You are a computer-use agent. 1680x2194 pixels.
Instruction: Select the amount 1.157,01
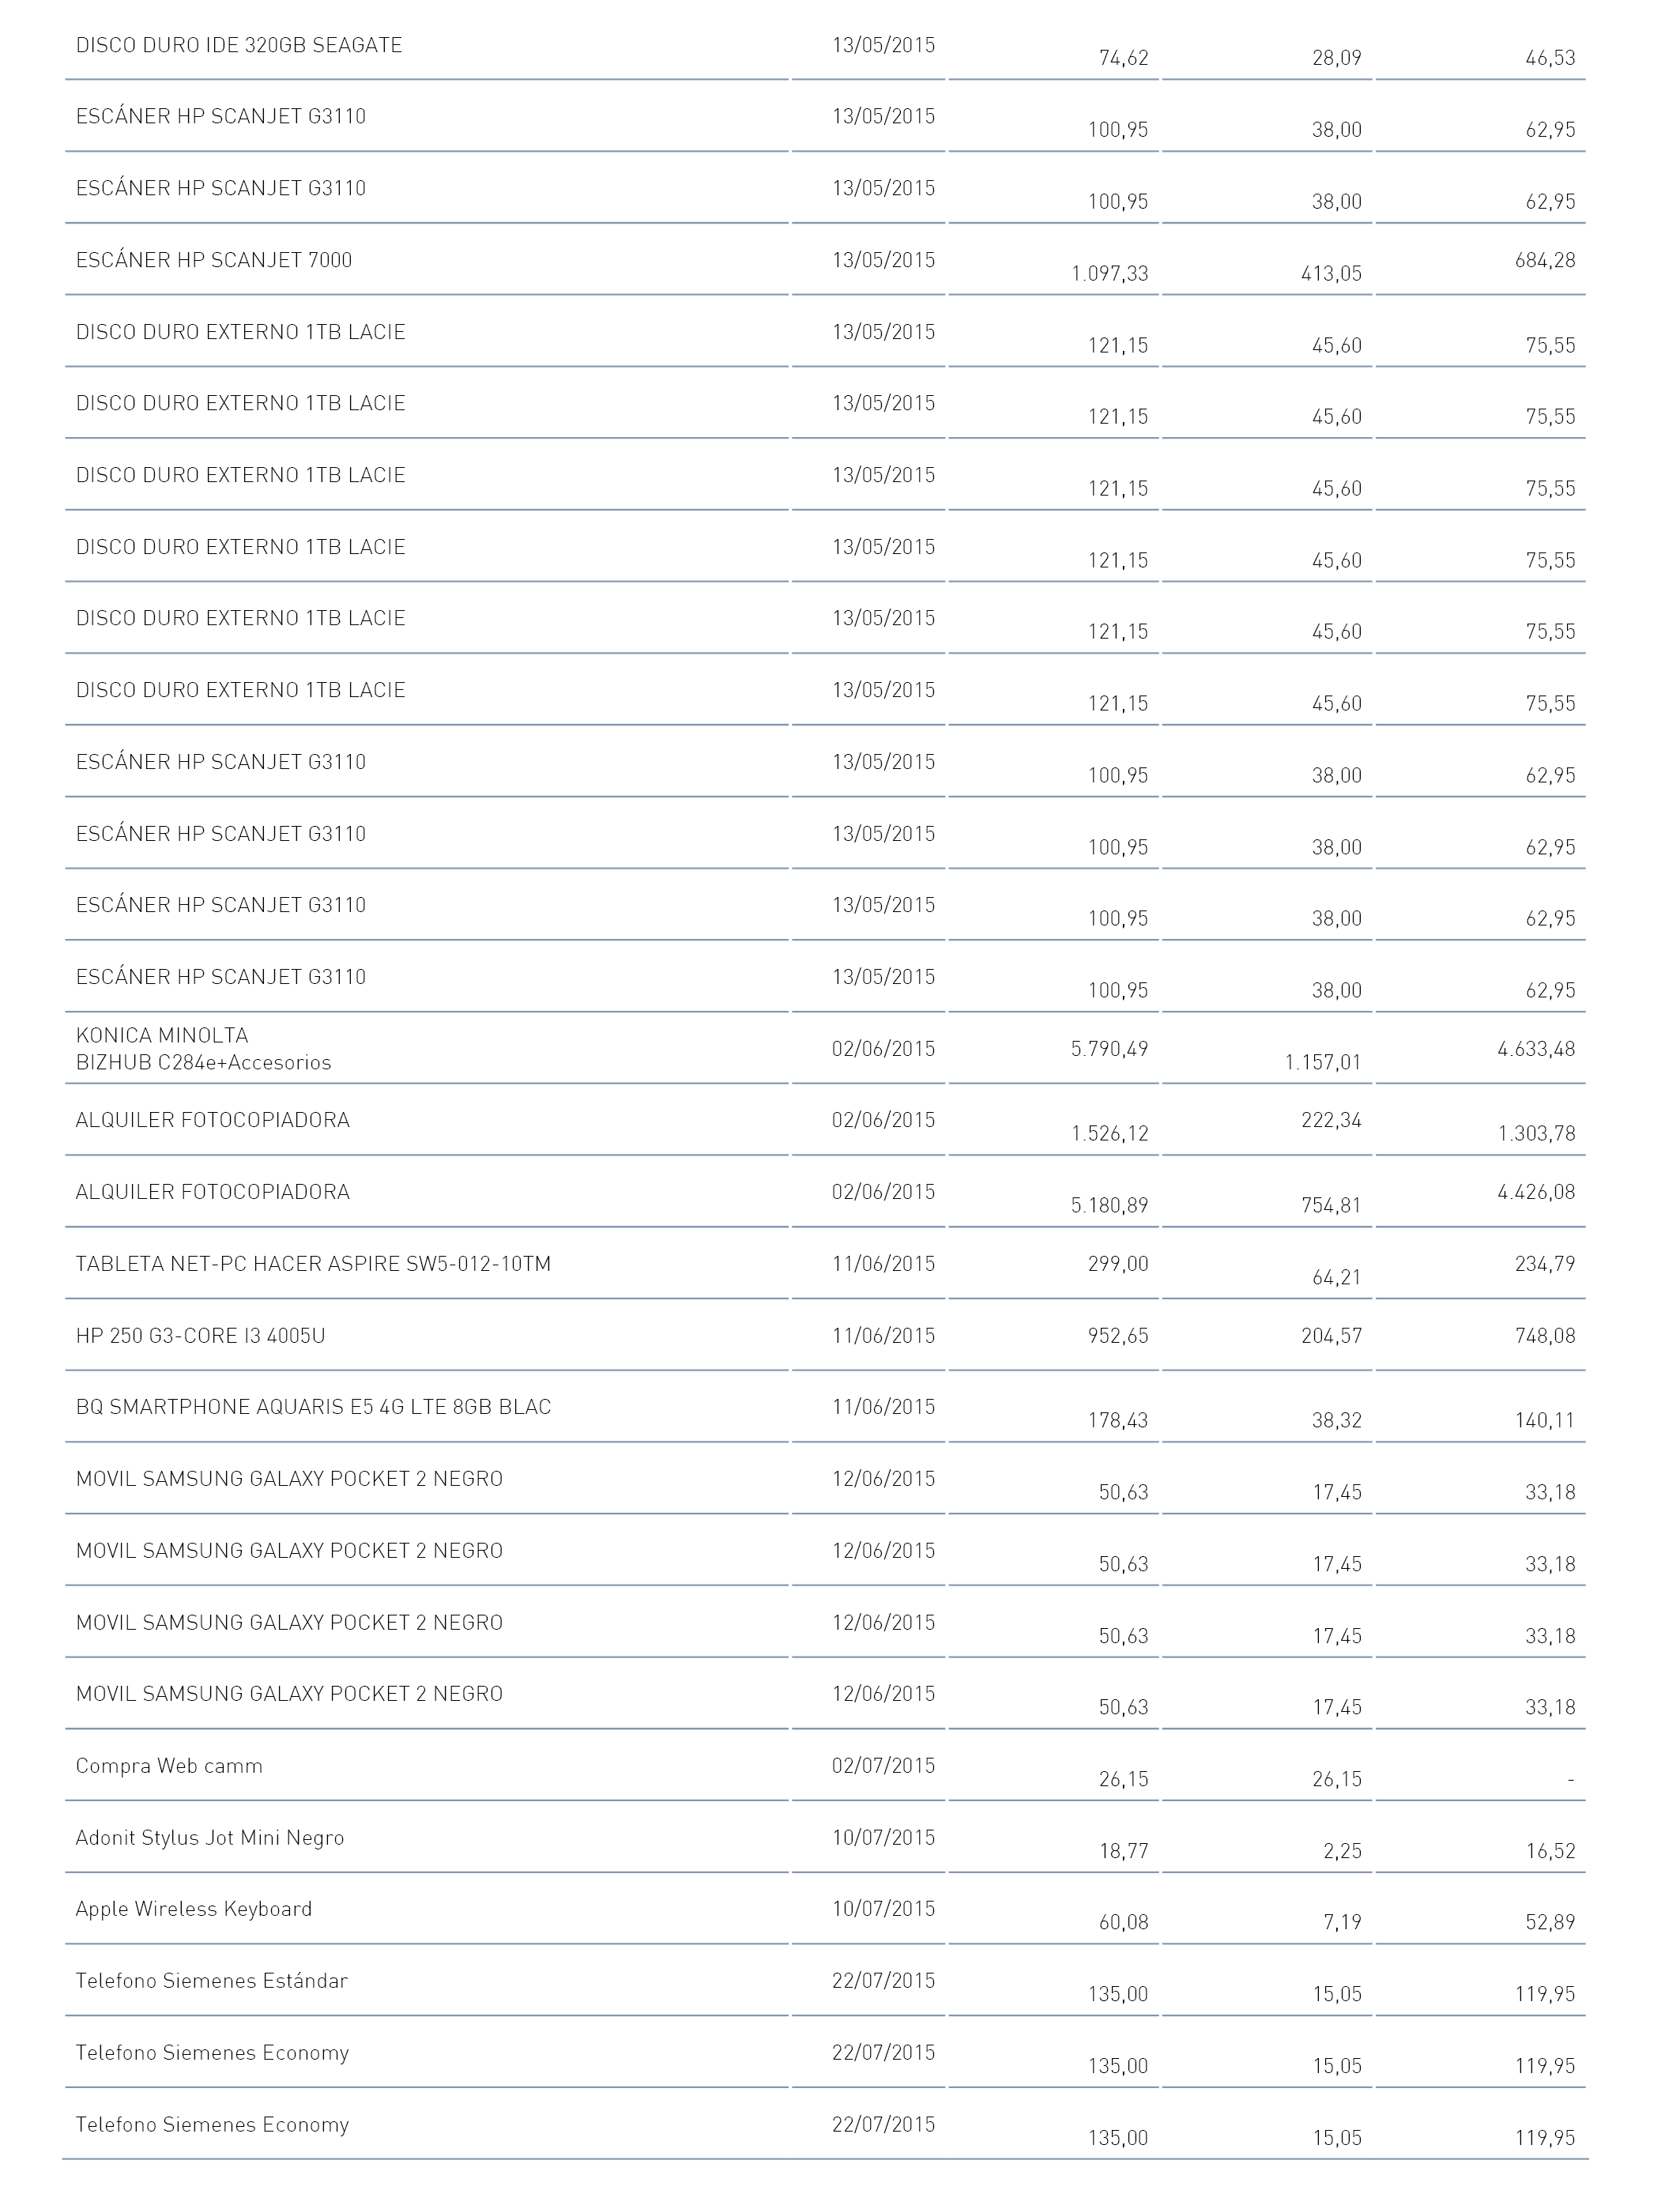coord(1324,1062)
